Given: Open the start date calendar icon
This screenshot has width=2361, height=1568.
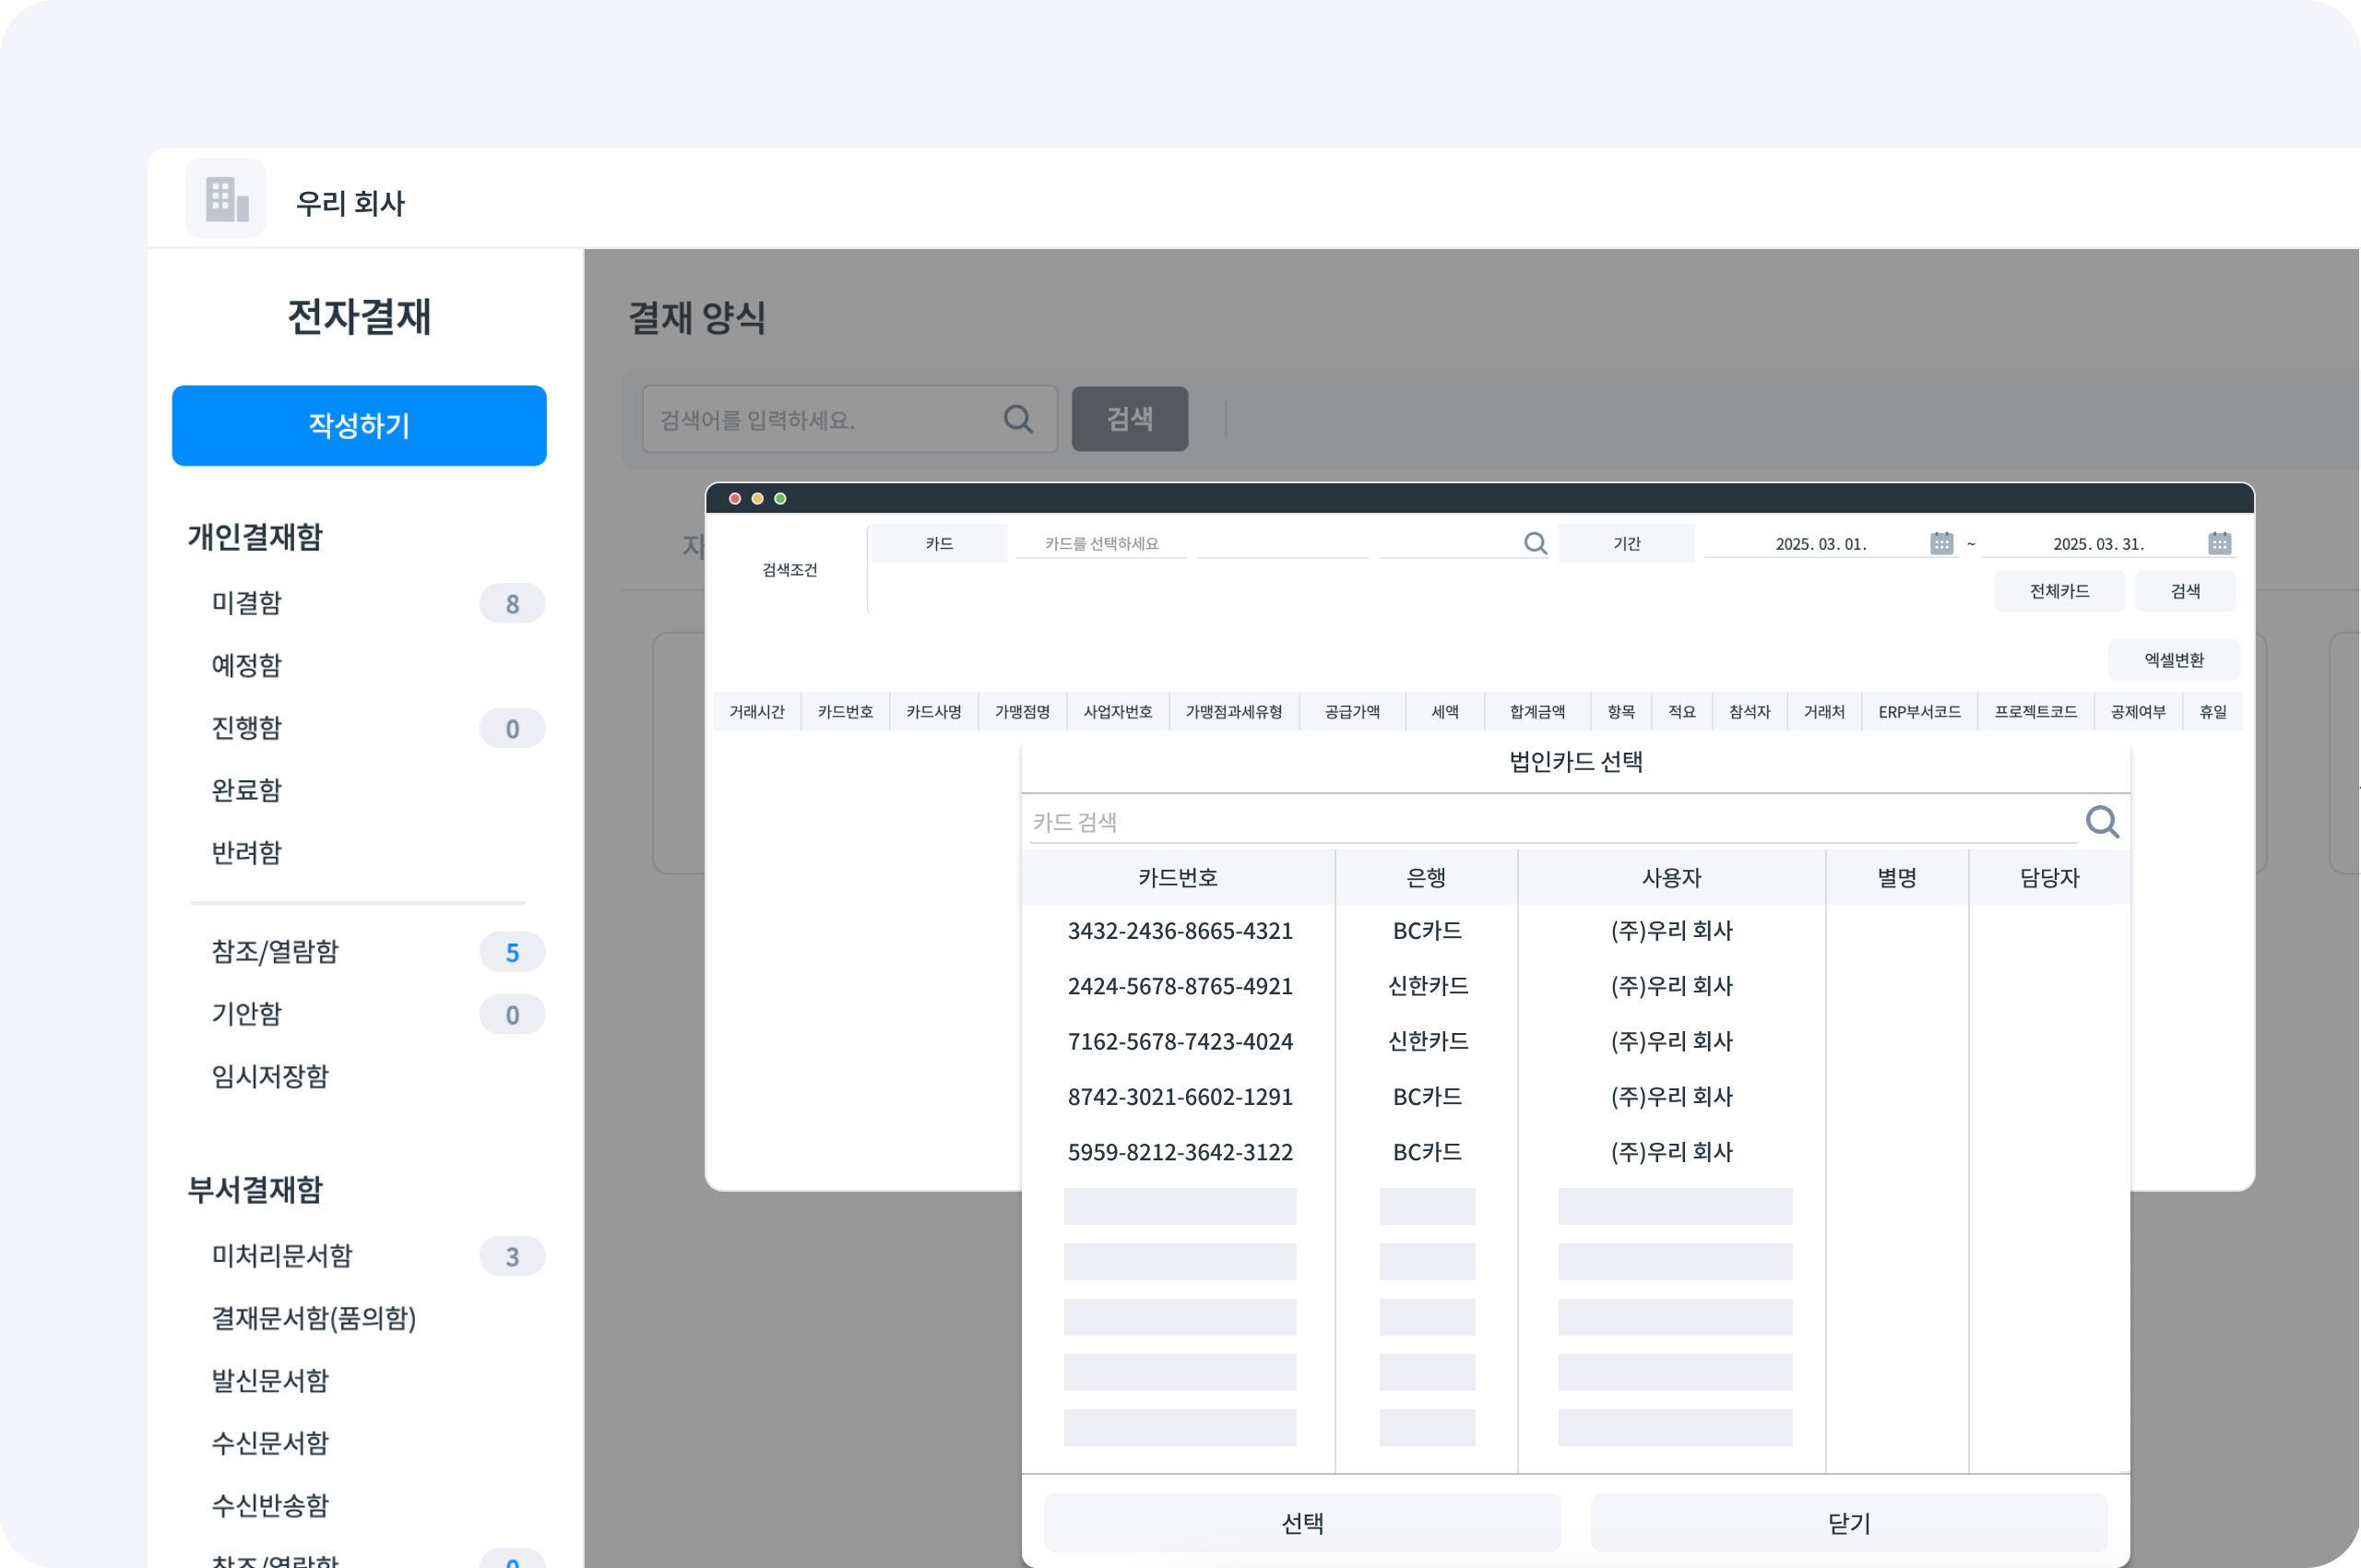Looking at the screenshot, I should [1941, 543].
